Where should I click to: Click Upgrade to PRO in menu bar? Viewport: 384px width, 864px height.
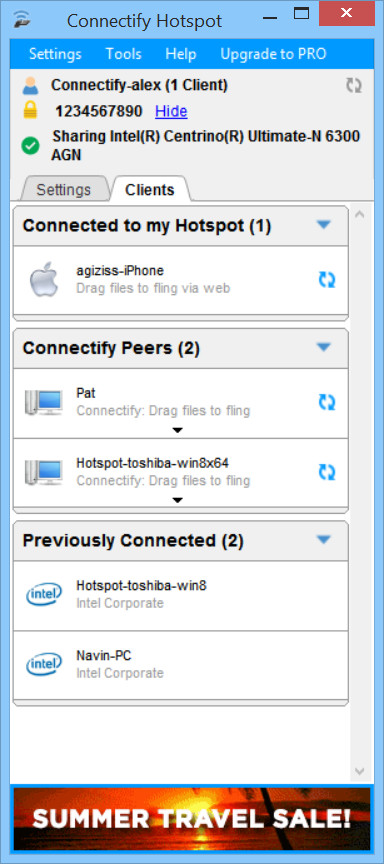(273, 54)
